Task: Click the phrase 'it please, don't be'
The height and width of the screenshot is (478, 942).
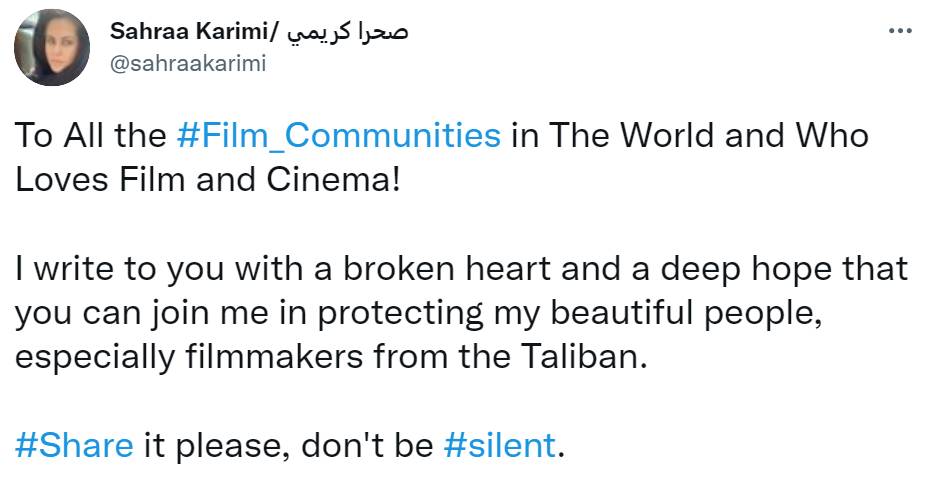Action: [288, 446]
